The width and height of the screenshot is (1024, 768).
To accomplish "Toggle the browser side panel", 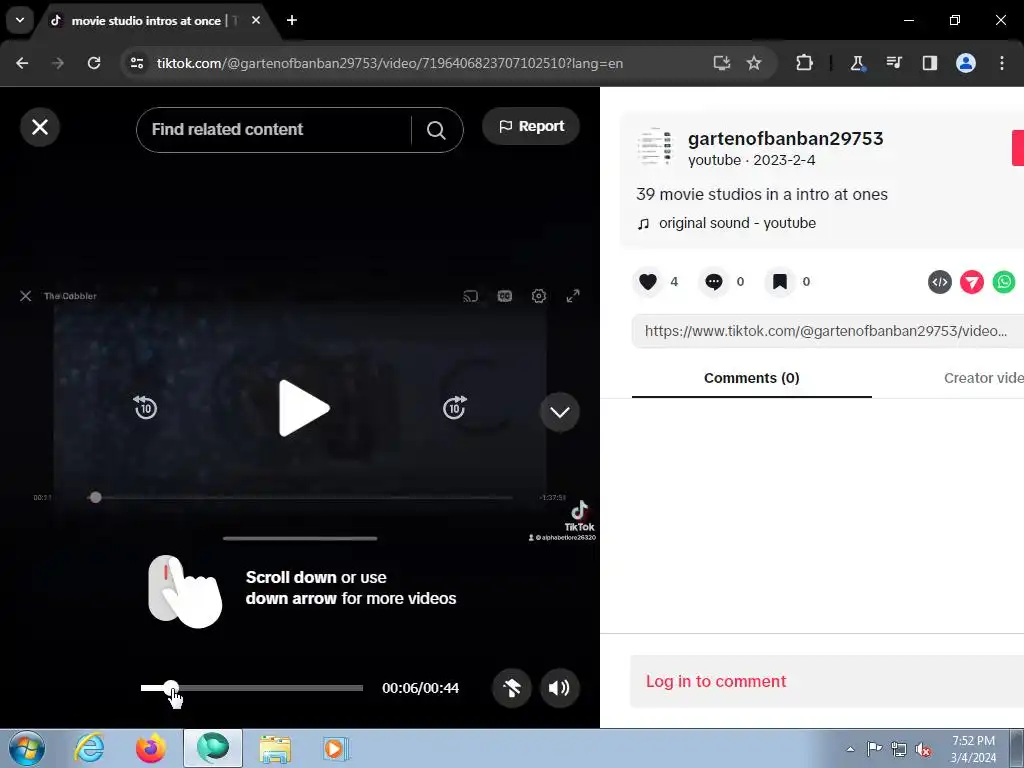I will tap(929, 63).
